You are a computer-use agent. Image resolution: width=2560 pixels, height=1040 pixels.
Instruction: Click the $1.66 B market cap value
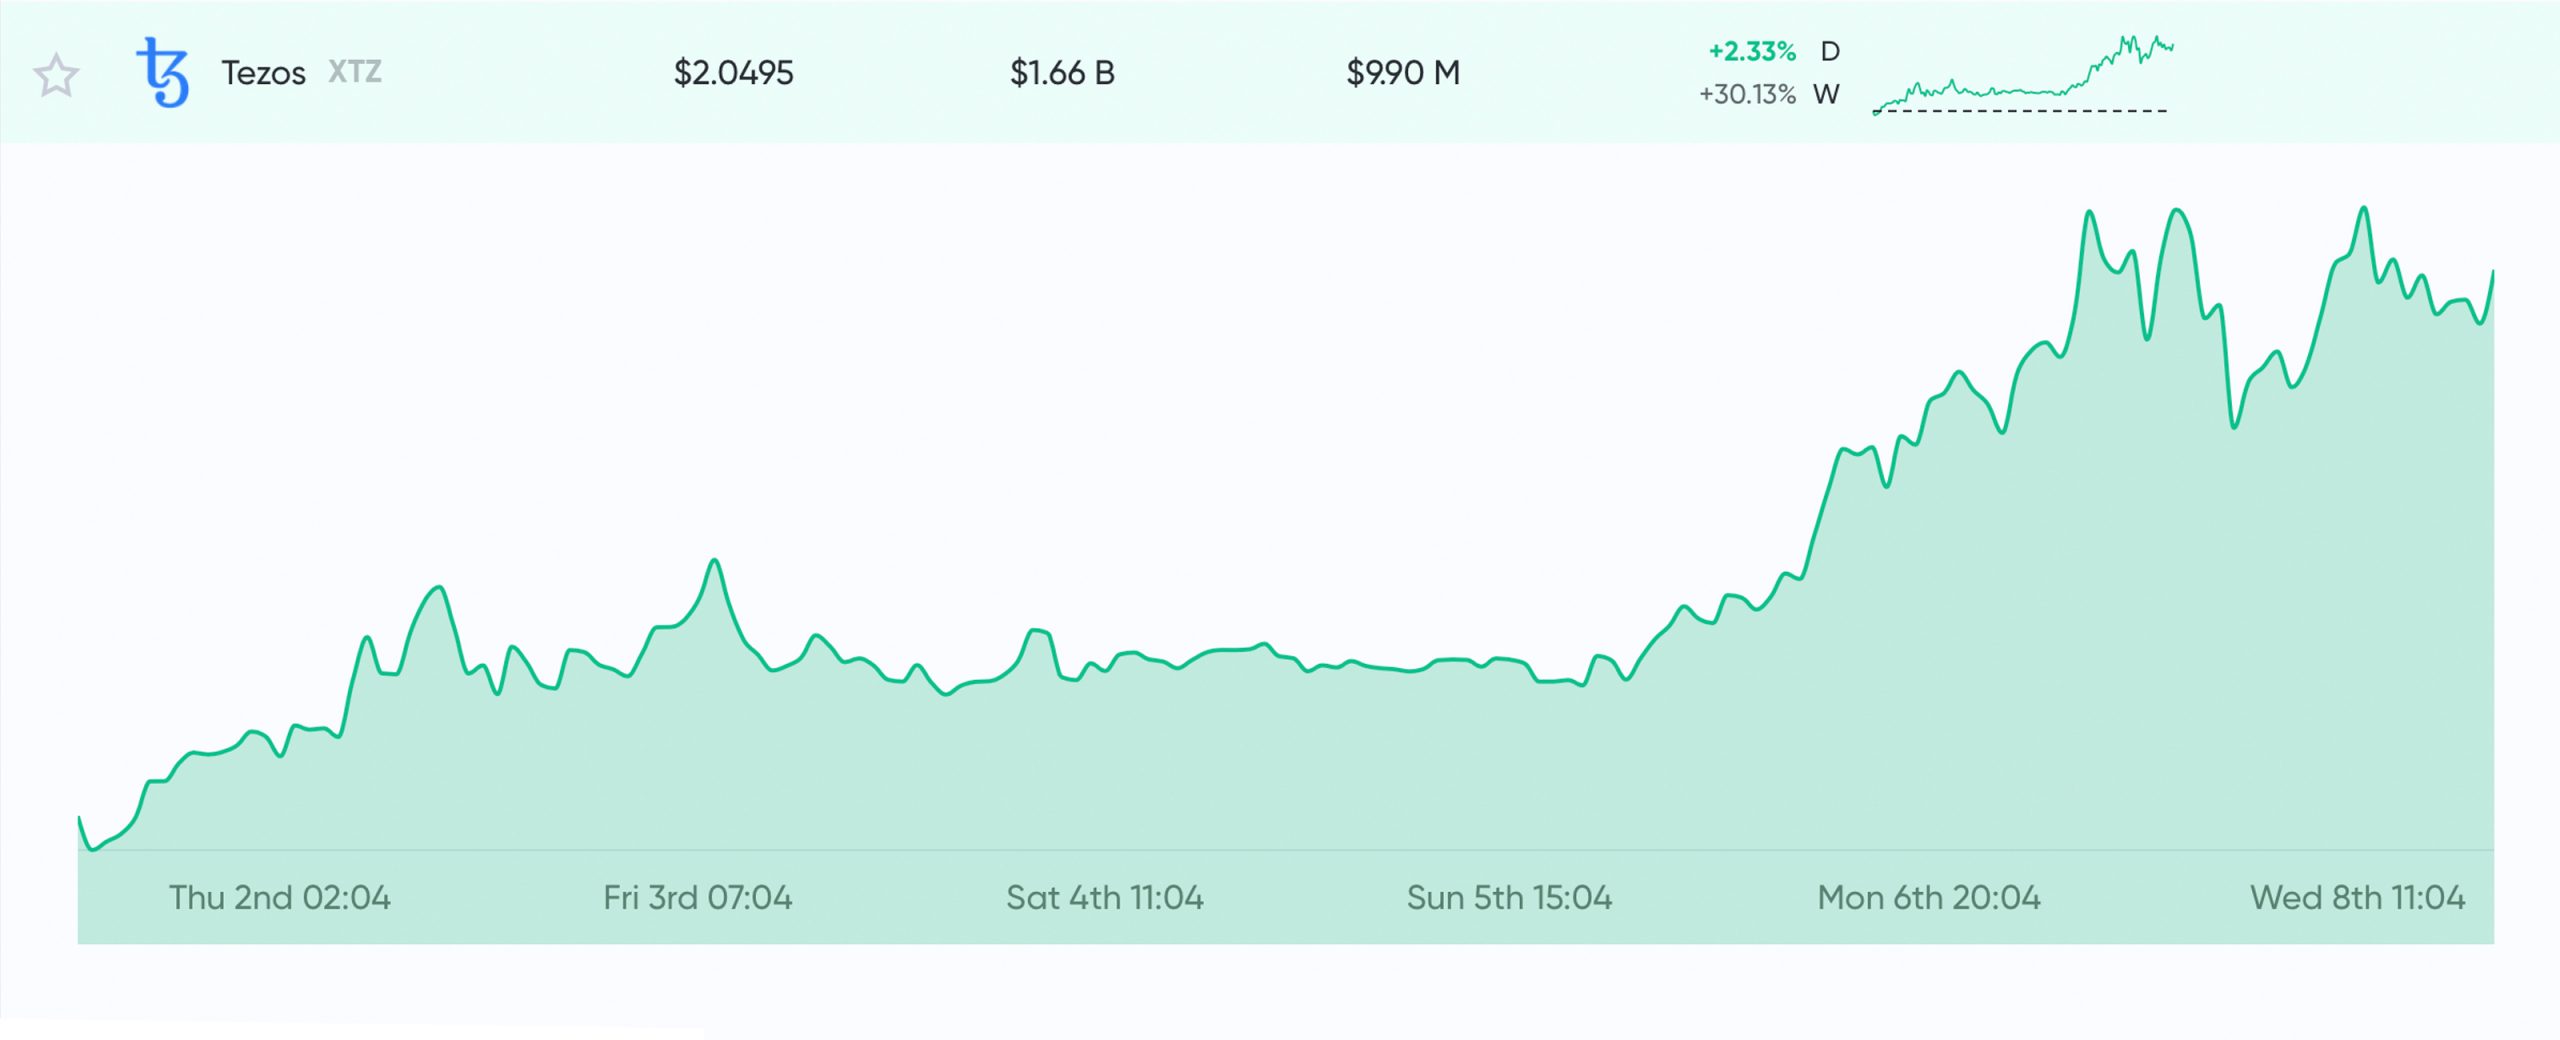click(x=1062, y=73)
